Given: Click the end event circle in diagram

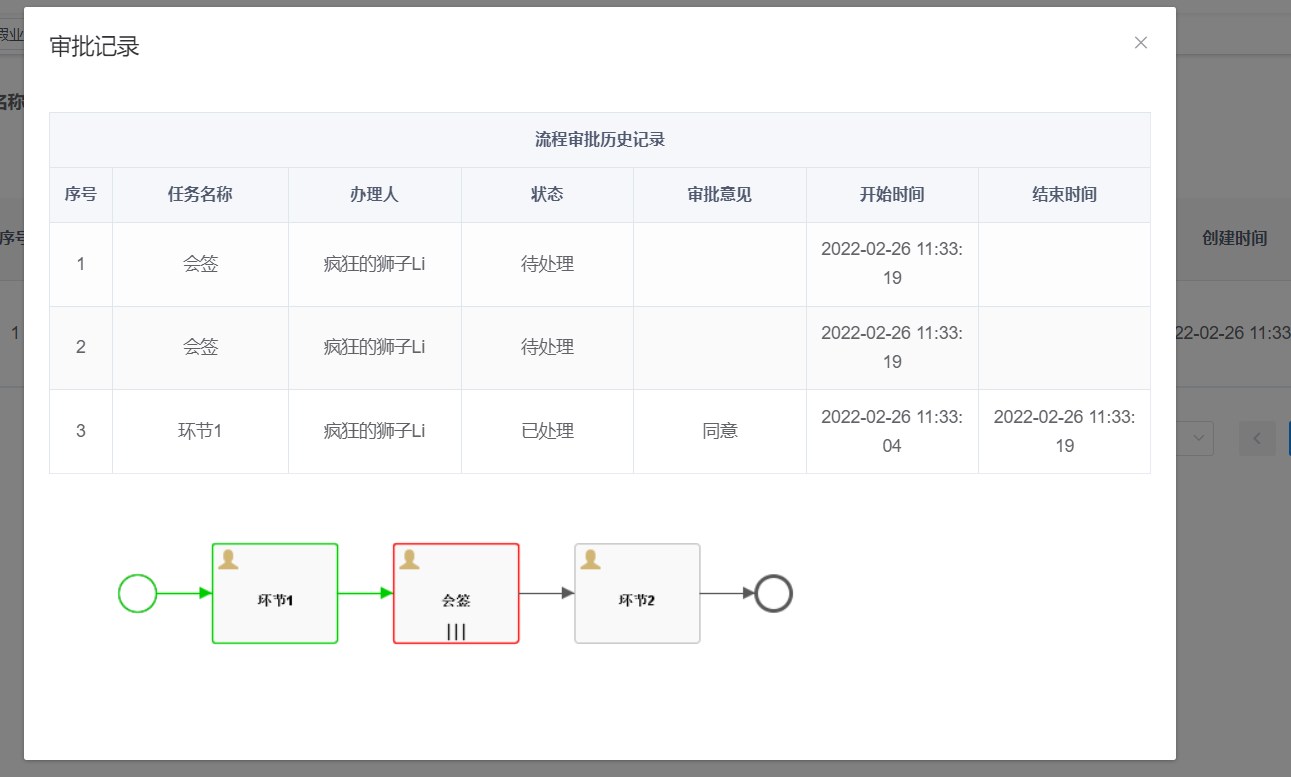Looking at the screenshot, I should click(774, 593).
